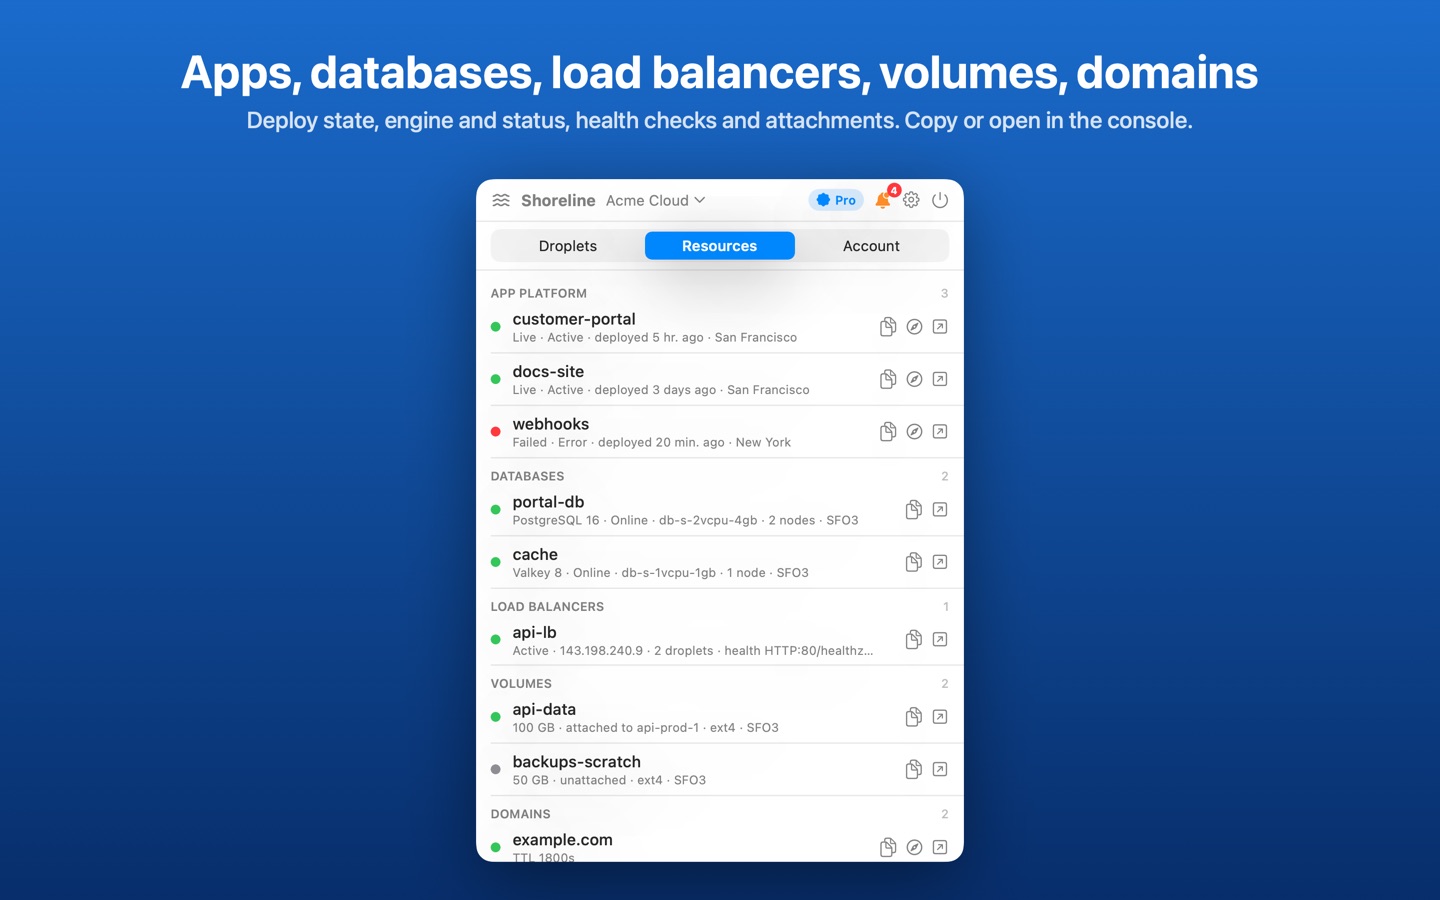Open api-lb in console

tap(940, 640)
